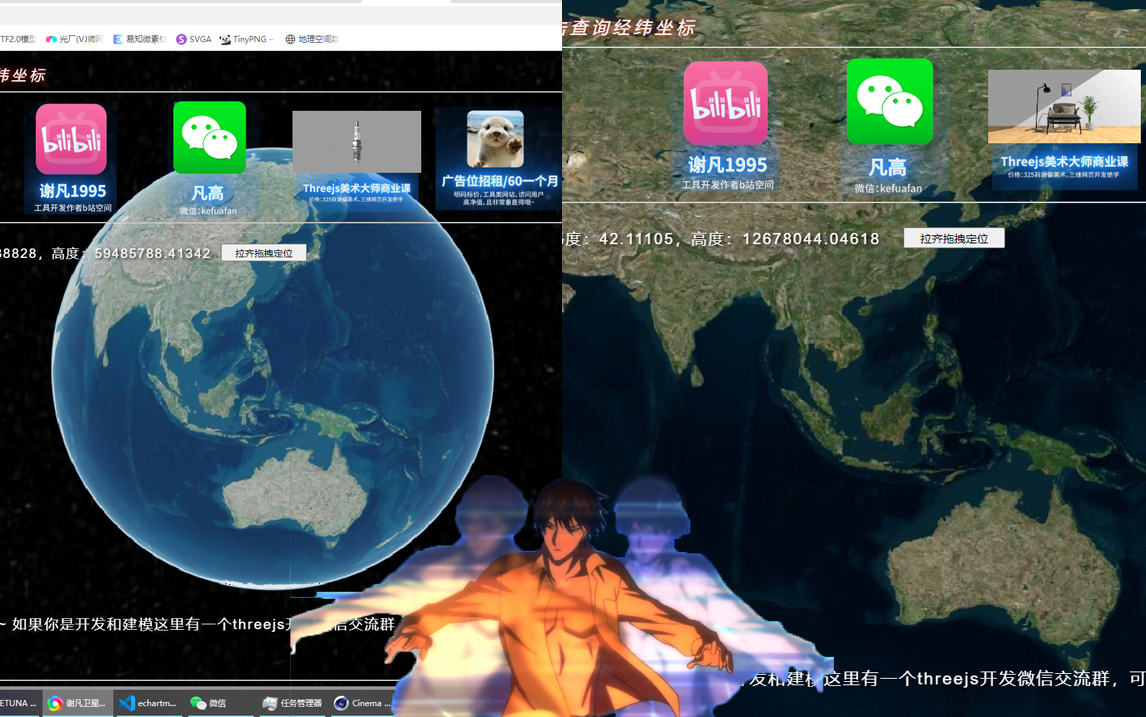Click the latitude value 42.11105
The width and height of the screenshot is (1146, 717).
tap(636, 239)
